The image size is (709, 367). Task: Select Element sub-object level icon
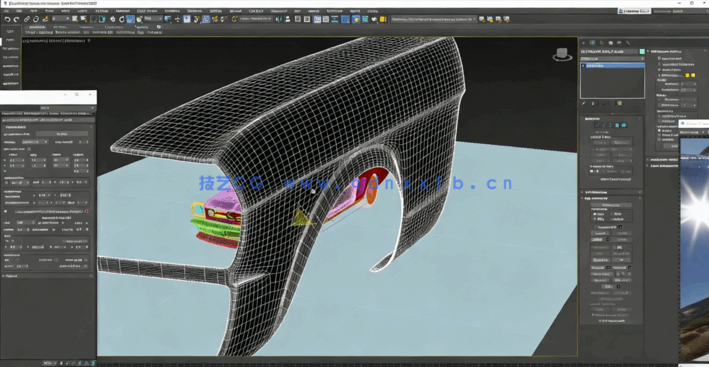(x=624, y=125)
